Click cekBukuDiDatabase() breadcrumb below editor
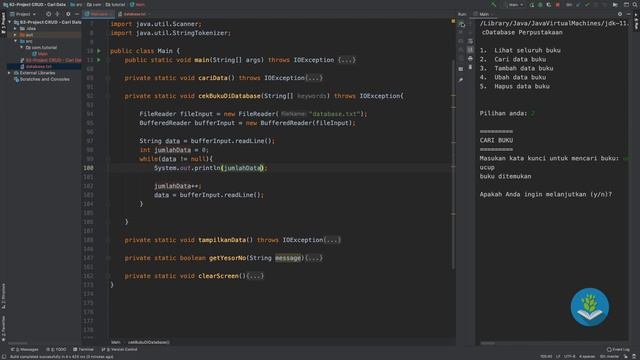The image size is (640, 360). pyautogui.click(x=149, y=342)
